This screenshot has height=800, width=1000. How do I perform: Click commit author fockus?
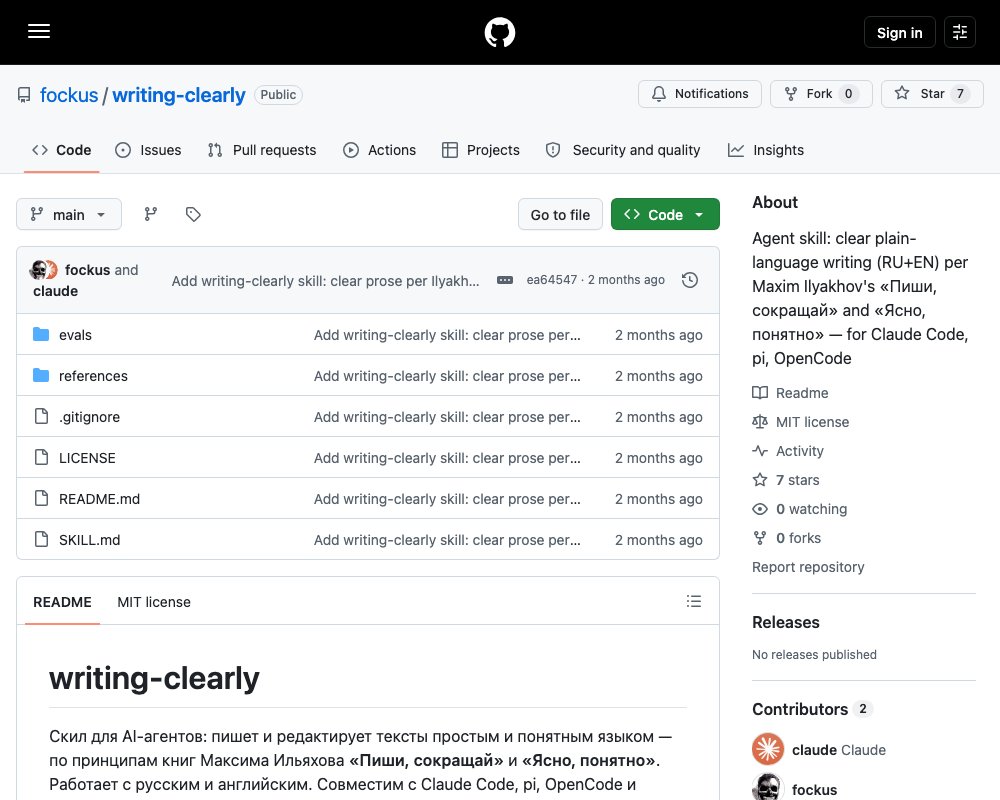[87, 270]
